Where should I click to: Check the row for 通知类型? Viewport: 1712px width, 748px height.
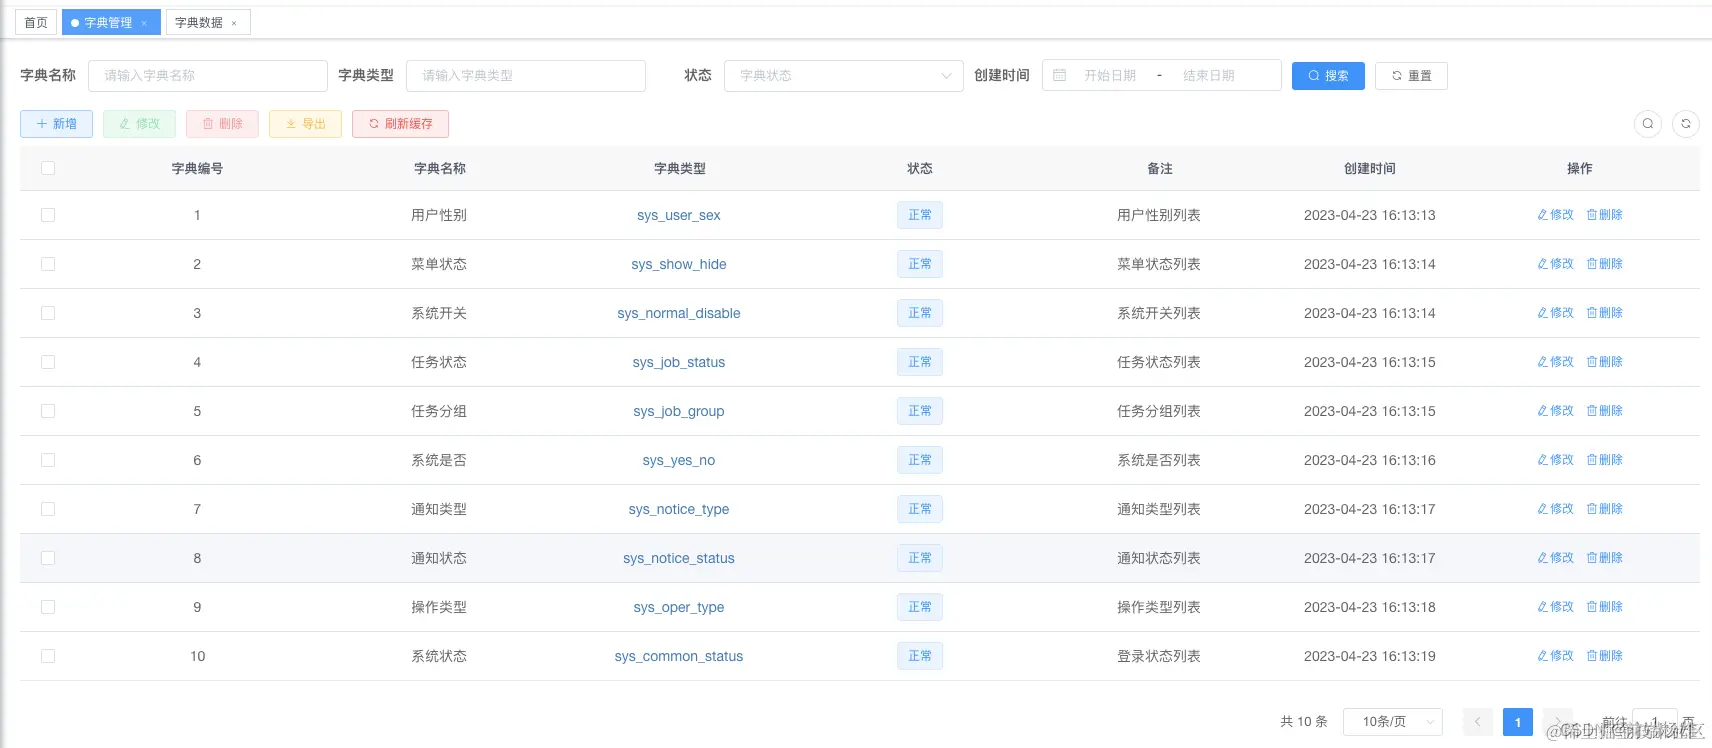click(x=48, y=509)
